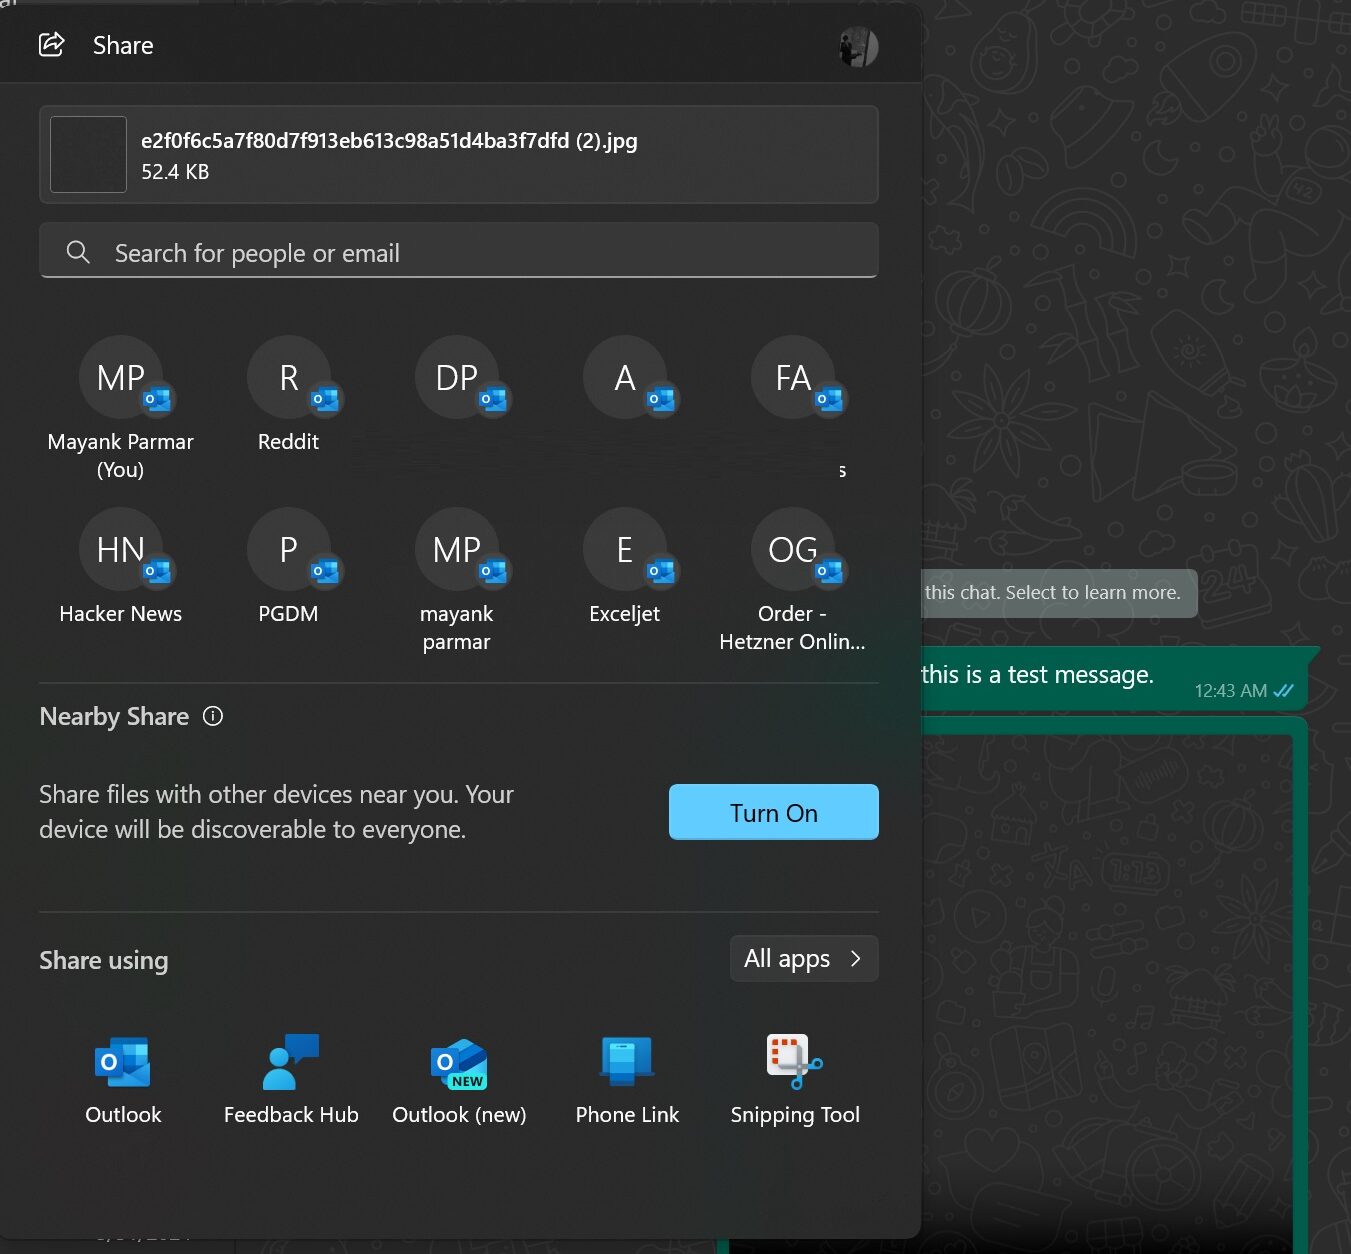
Task: Click the 'this is a test message.' bubble
Action: [1113, 678]
